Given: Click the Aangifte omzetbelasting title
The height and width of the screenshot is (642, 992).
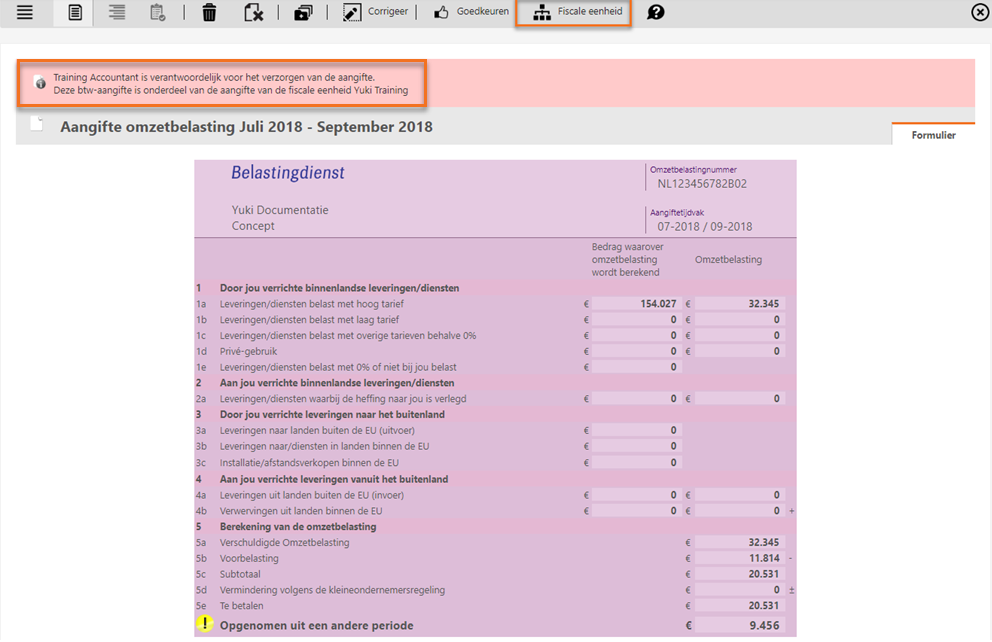Looking at the screenshot, I should (x=246, y=127).
